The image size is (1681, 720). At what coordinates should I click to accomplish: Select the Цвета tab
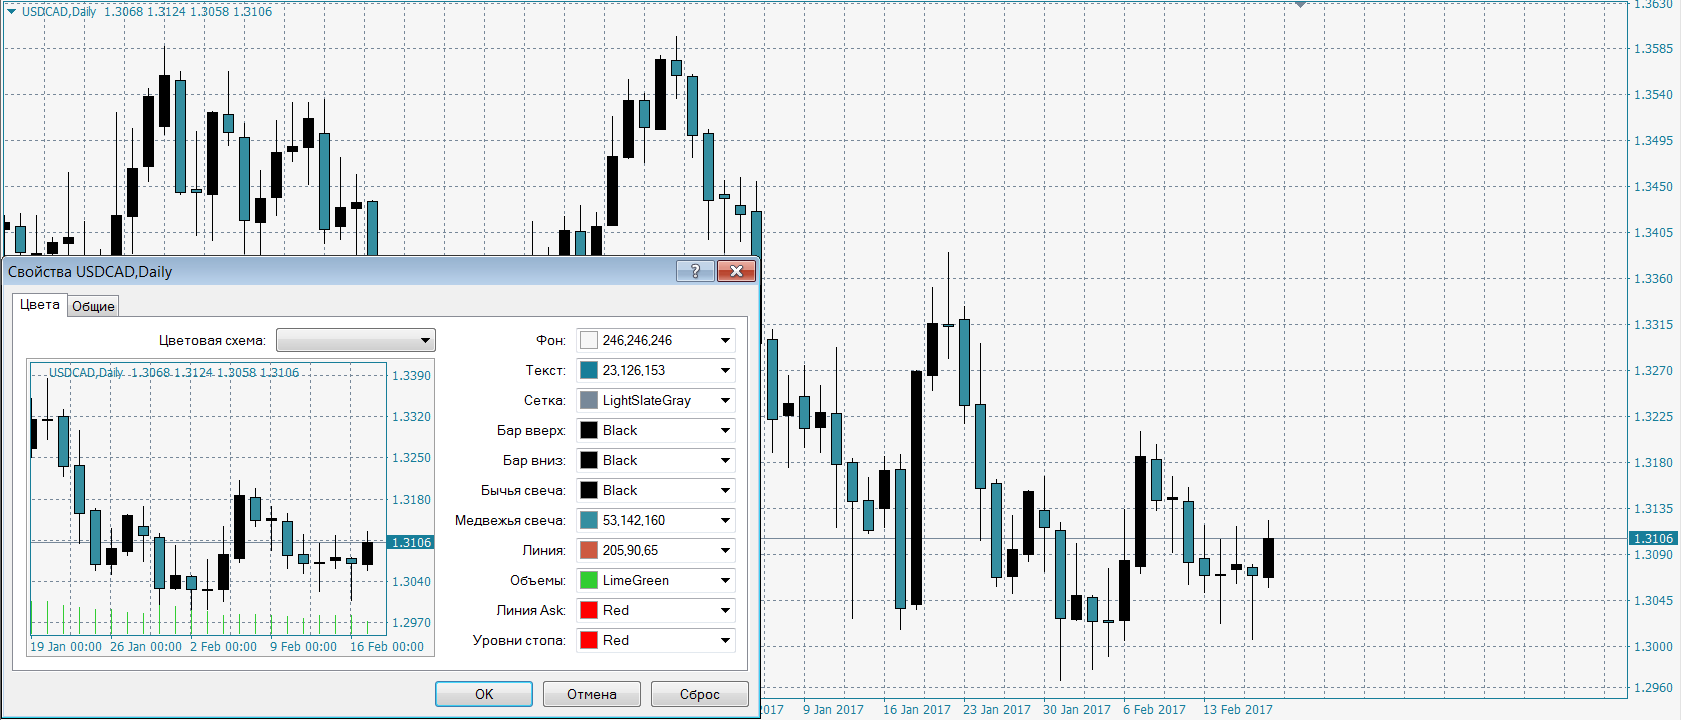(40, 305)
